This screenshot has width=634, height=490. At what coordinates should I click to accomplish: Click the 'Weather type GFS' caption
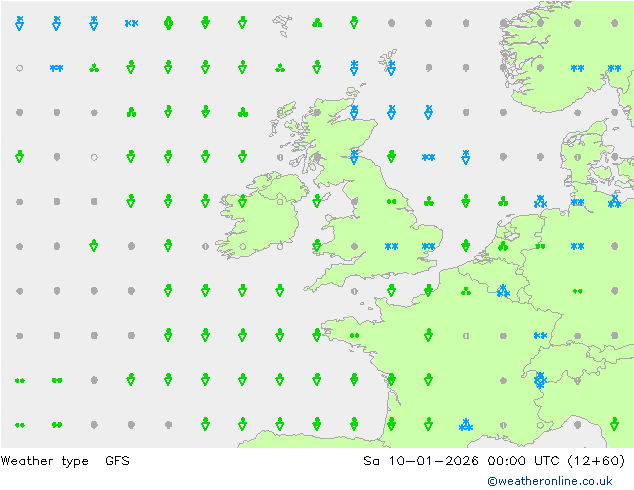pyautogui.click(x=65, y=461)
